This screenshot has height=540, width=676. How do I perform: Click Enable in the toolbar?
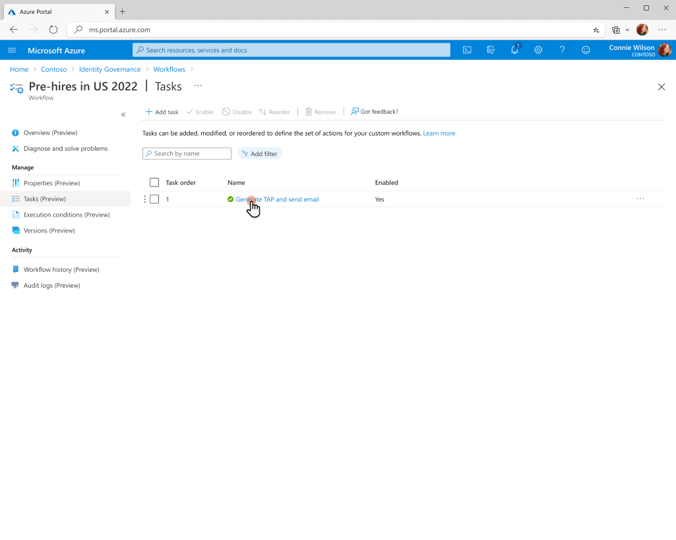(x=200, y=112)
